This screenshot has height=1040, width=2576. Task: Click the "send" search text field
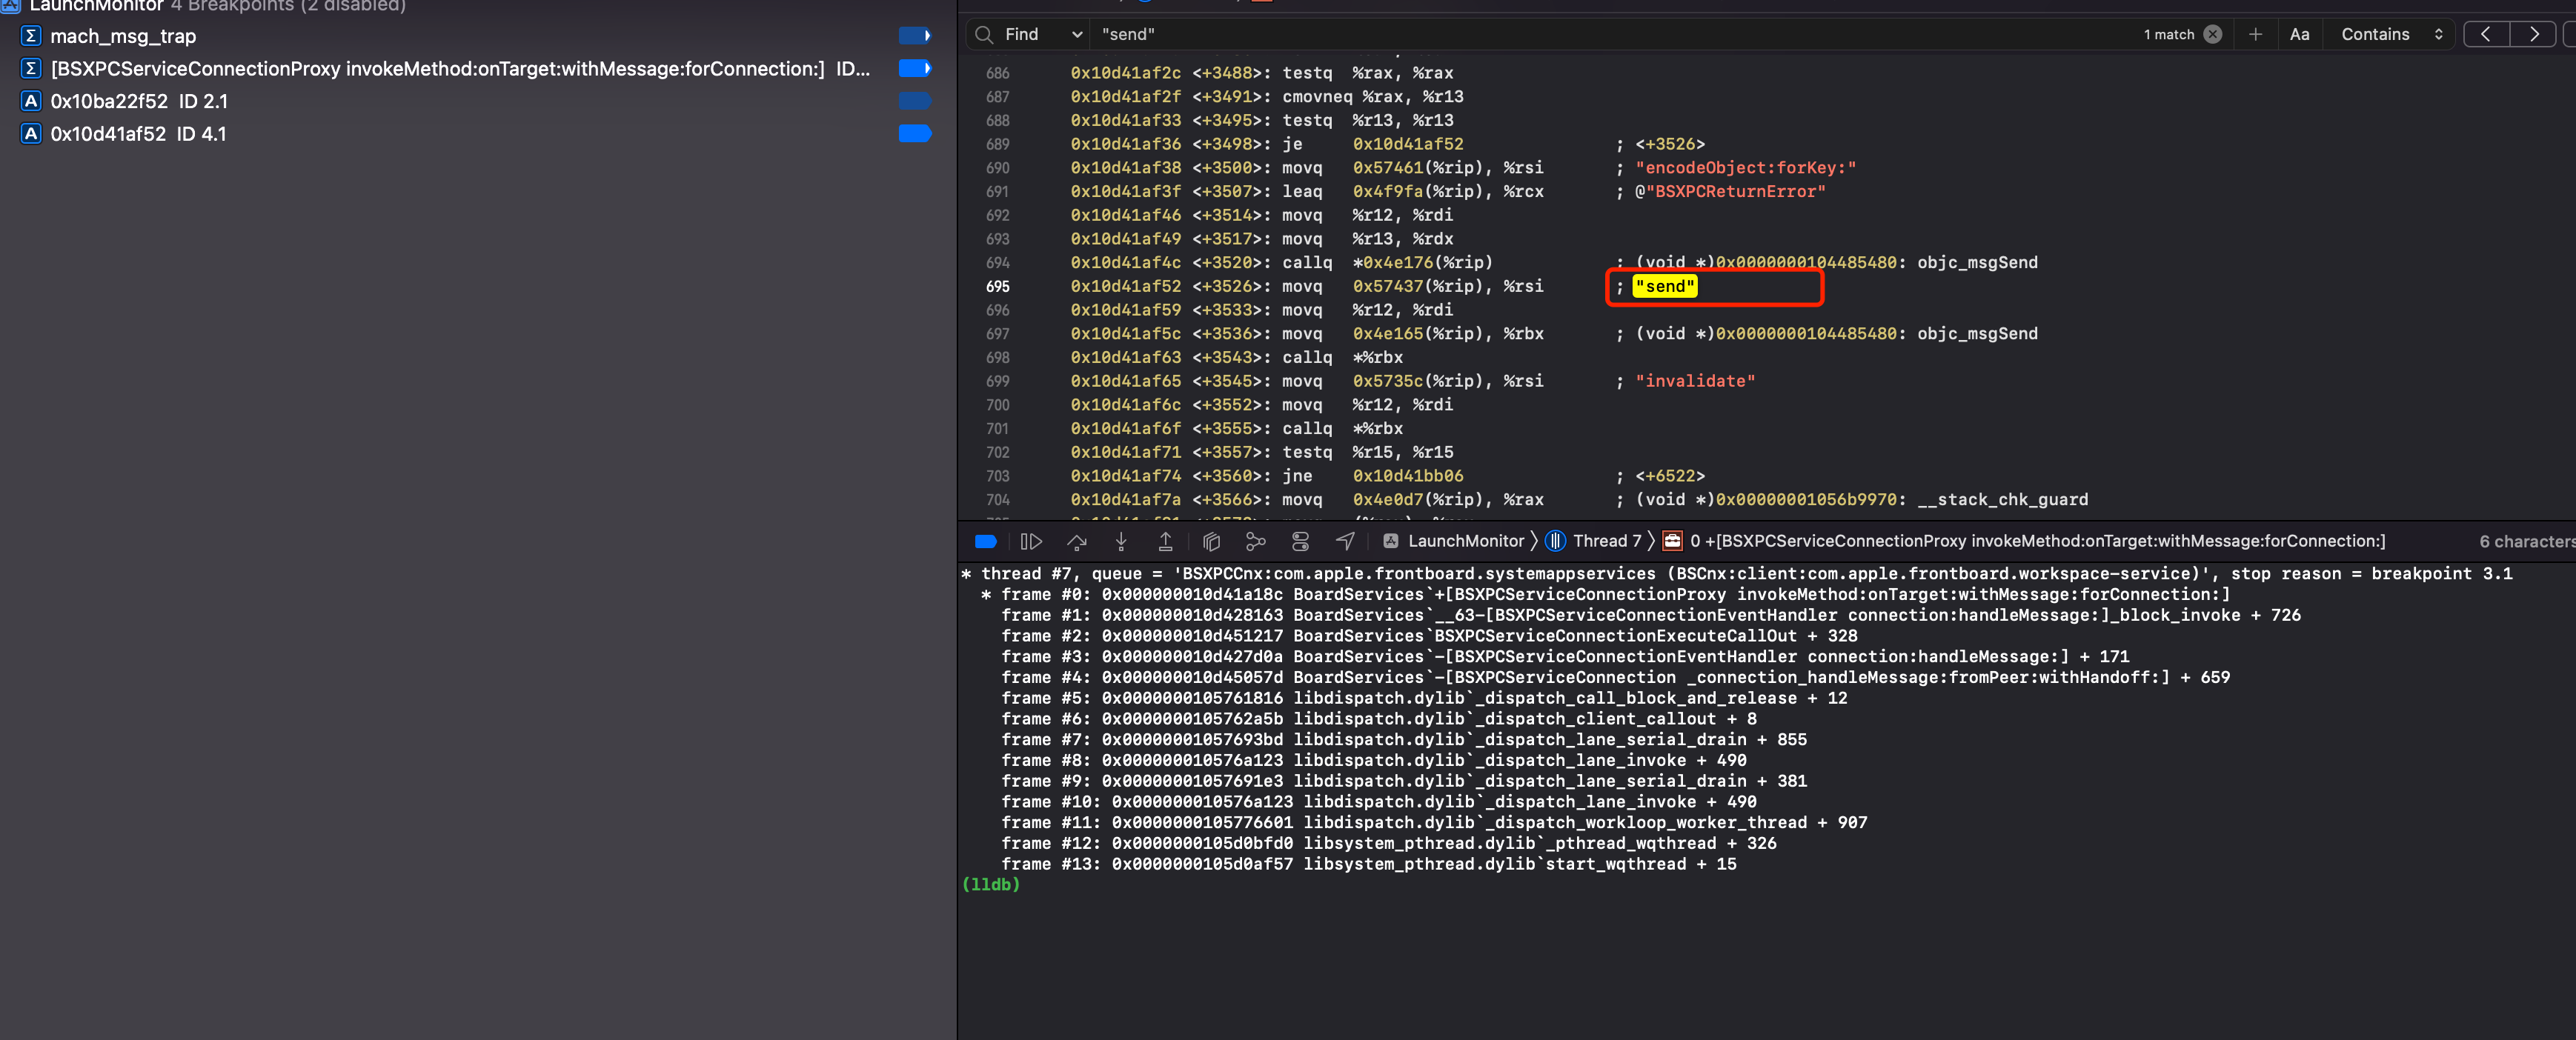click(x=1600, y=34)
